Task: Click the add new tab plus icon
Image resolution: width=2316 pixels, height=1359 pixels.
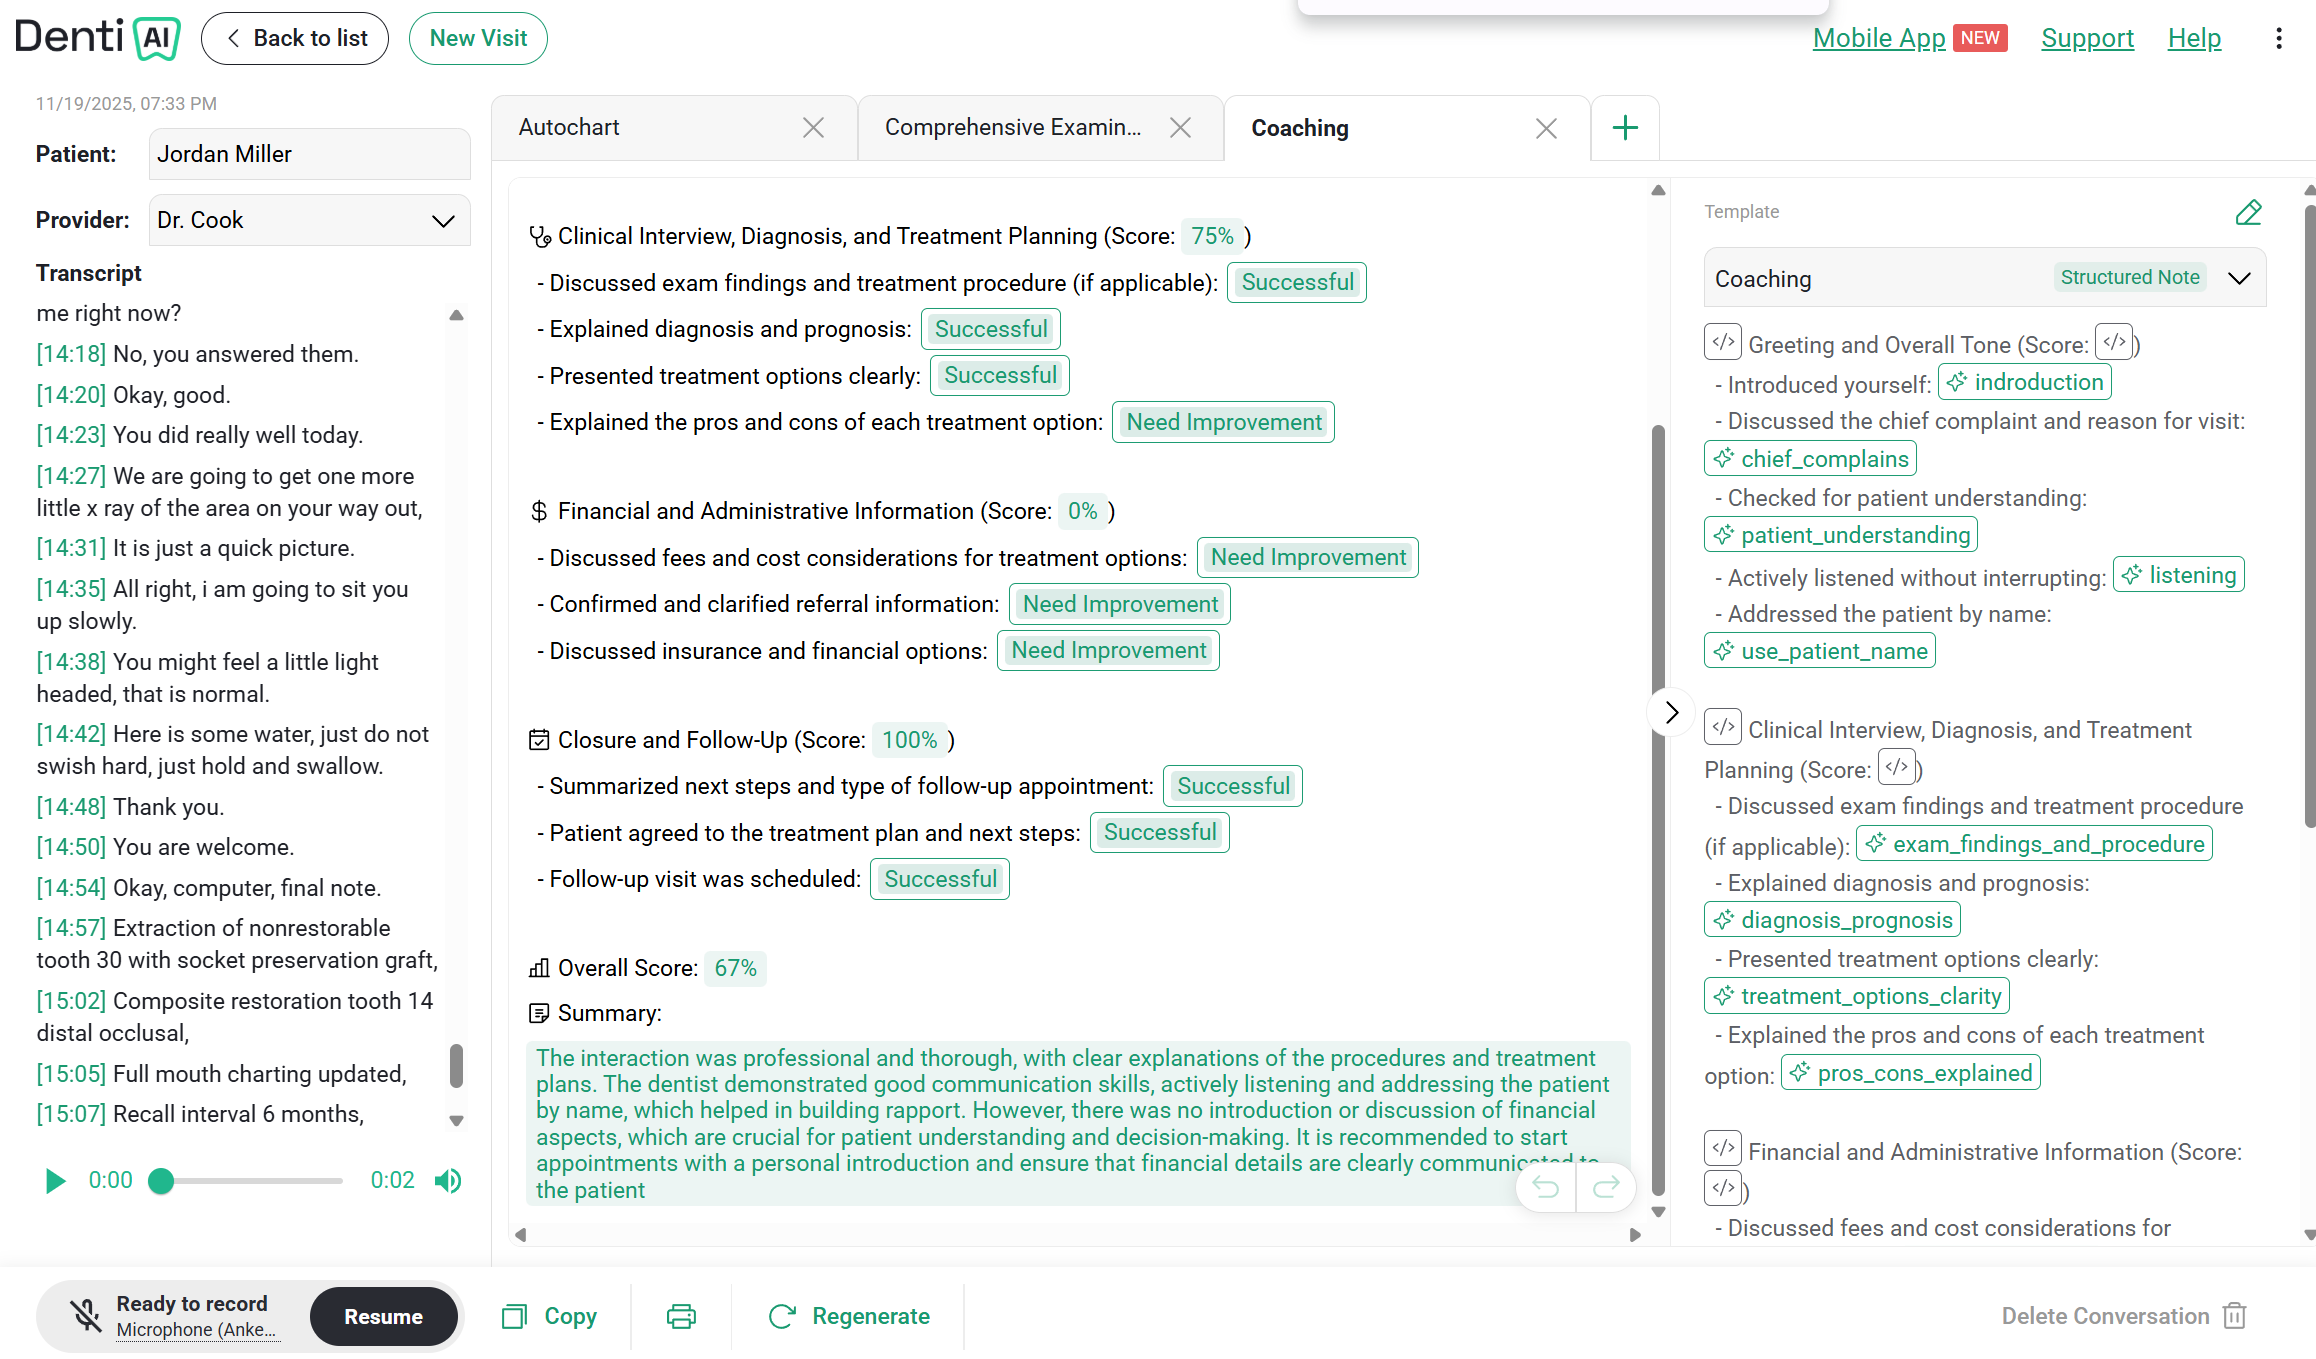Action: pyautogui.click(x=1625, y=128)
